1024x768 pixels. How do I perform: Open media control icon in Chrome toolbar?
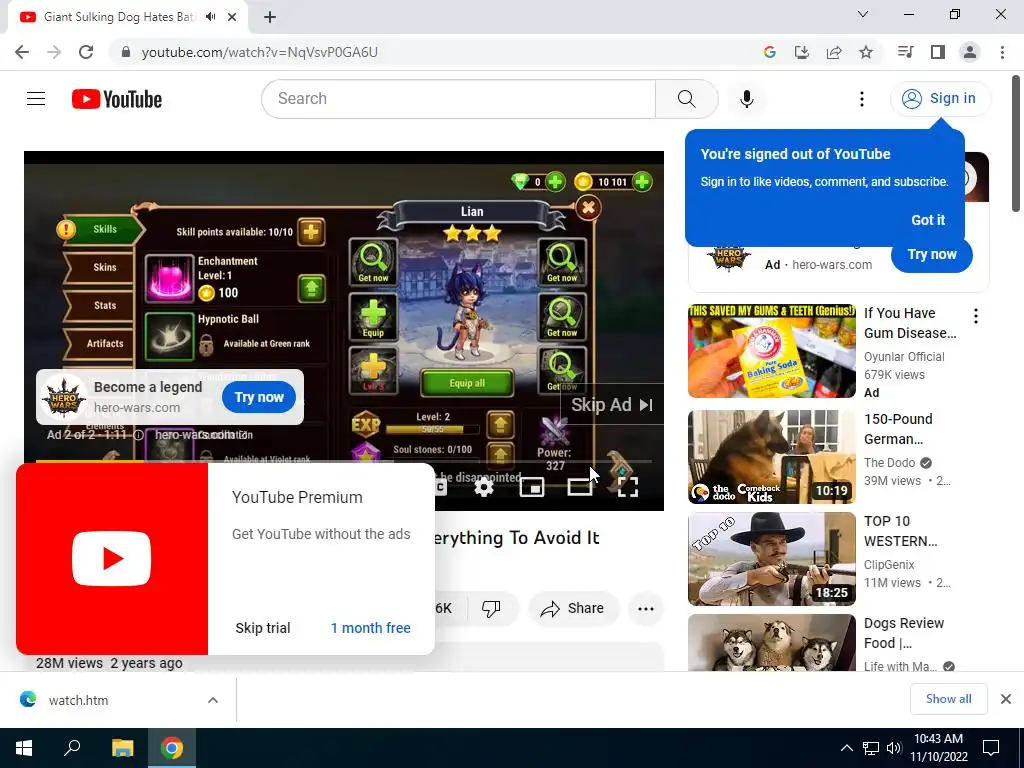pos(905,52)
